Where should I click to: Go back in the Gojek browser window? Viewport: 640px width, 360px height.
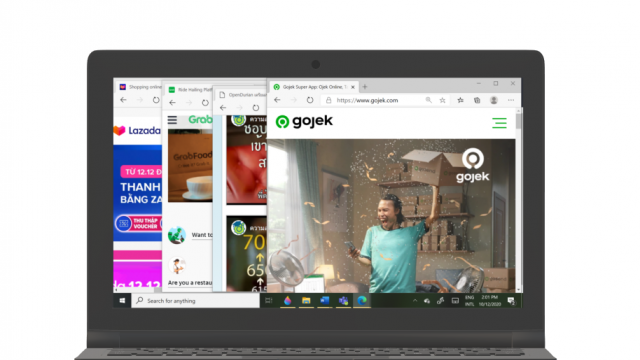pos(278,100)
